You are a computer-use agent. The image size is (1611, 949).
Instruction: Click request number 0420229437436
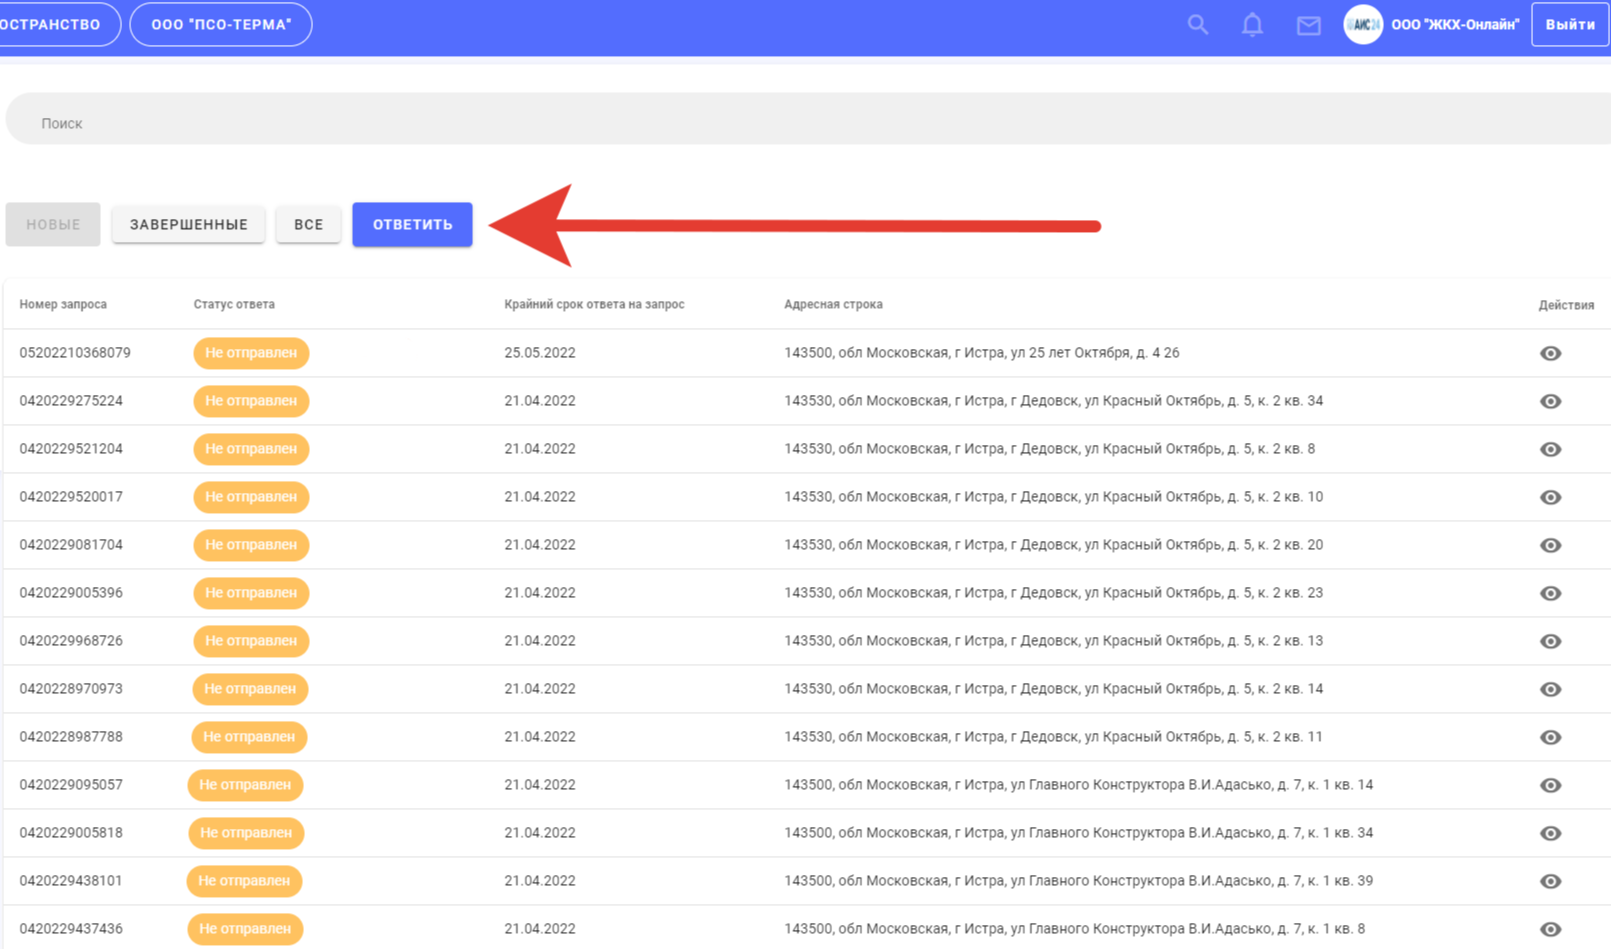point(71,929)
